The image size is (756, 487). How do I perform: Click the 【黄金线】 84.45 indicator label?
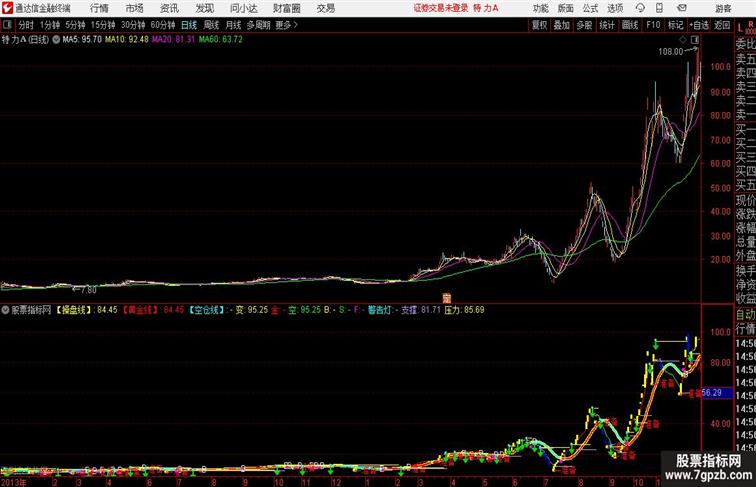click(152, 310)
